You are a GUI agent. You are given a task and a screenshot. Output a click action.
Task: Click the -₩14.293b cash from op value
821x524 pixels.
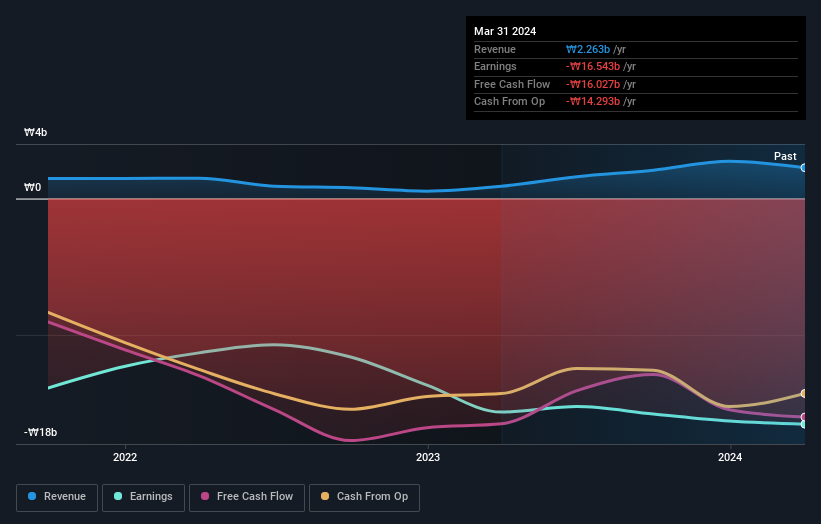tap(593, 102)
